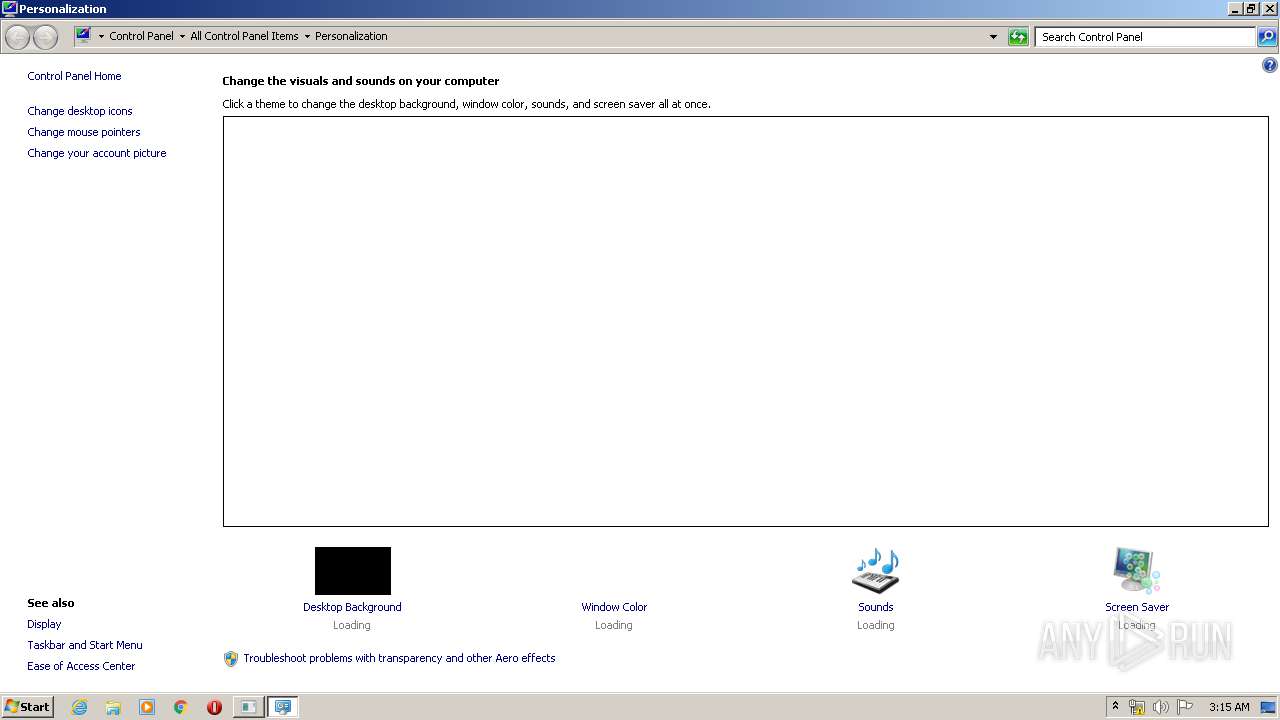Click the Aero troubleshoot shield icon

click(231, 658)
